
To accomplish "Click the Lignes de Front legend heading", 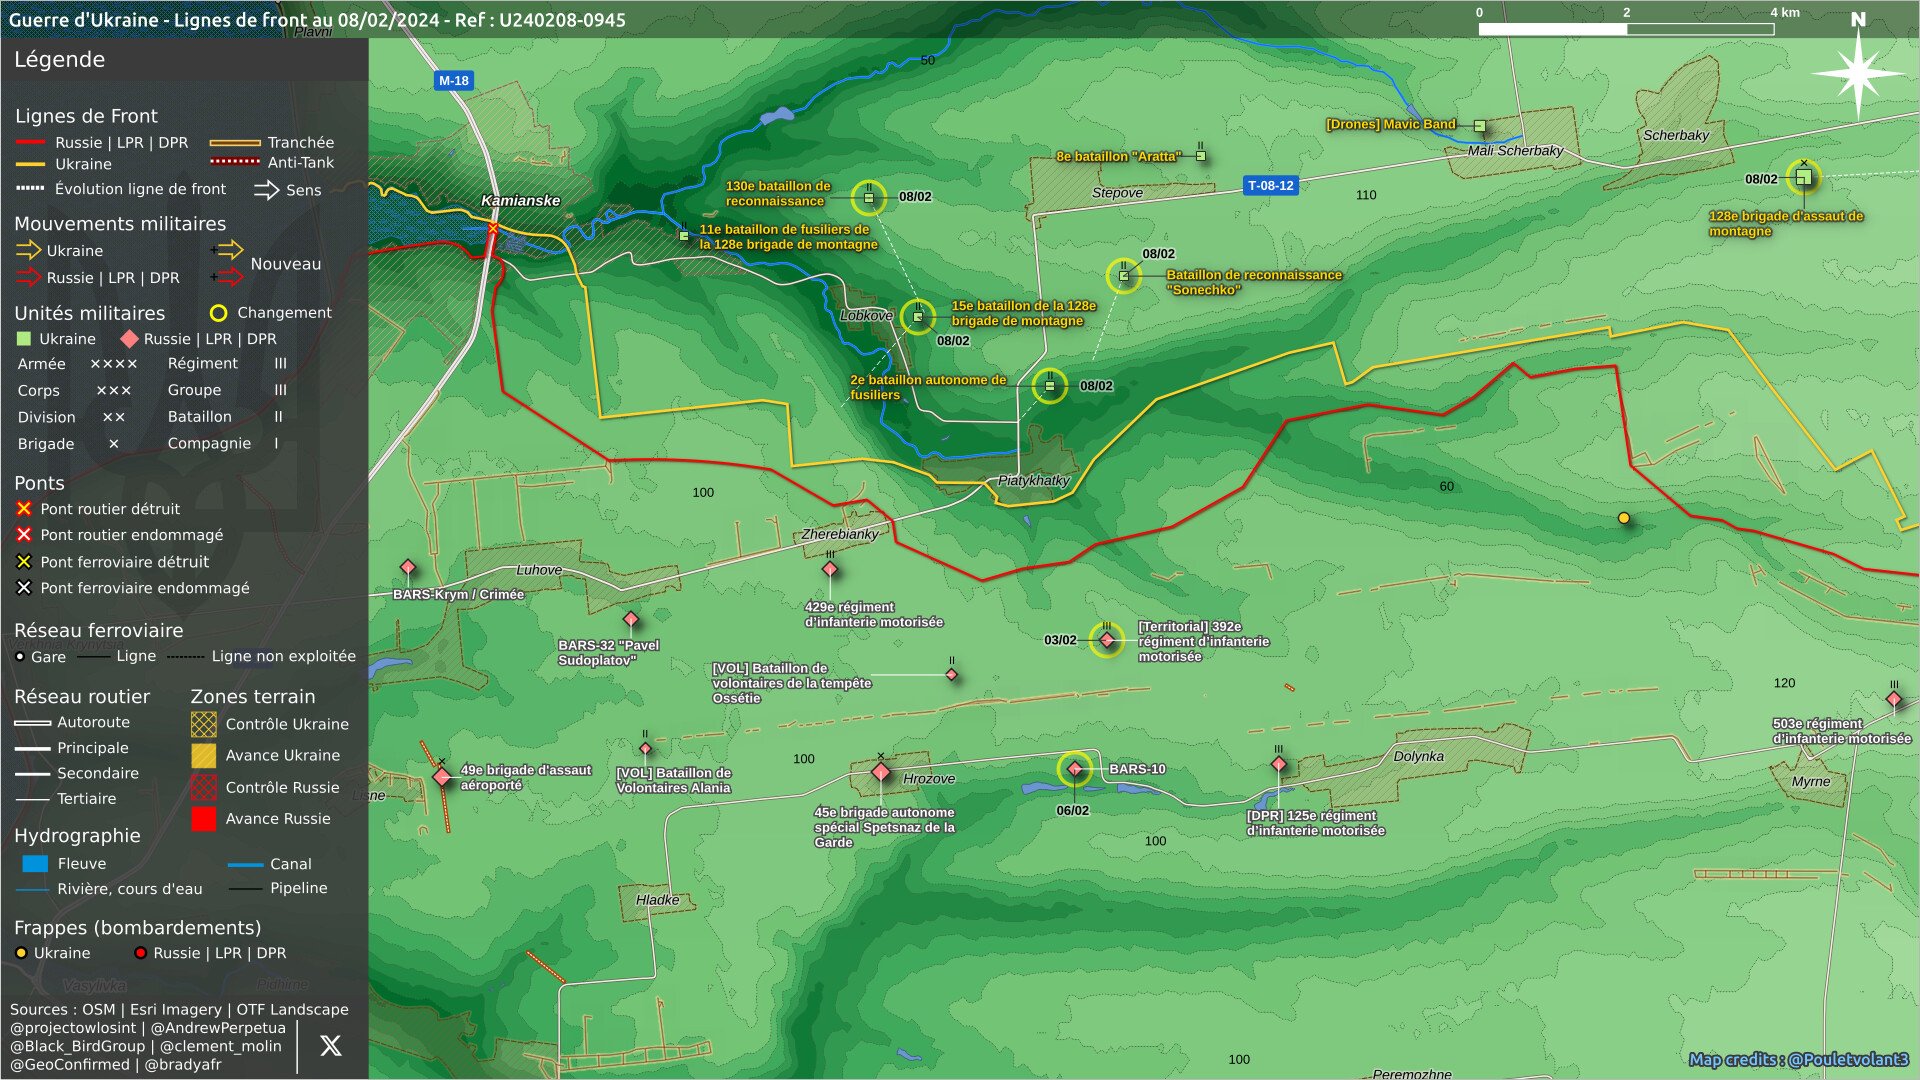I will click(86, 116).
